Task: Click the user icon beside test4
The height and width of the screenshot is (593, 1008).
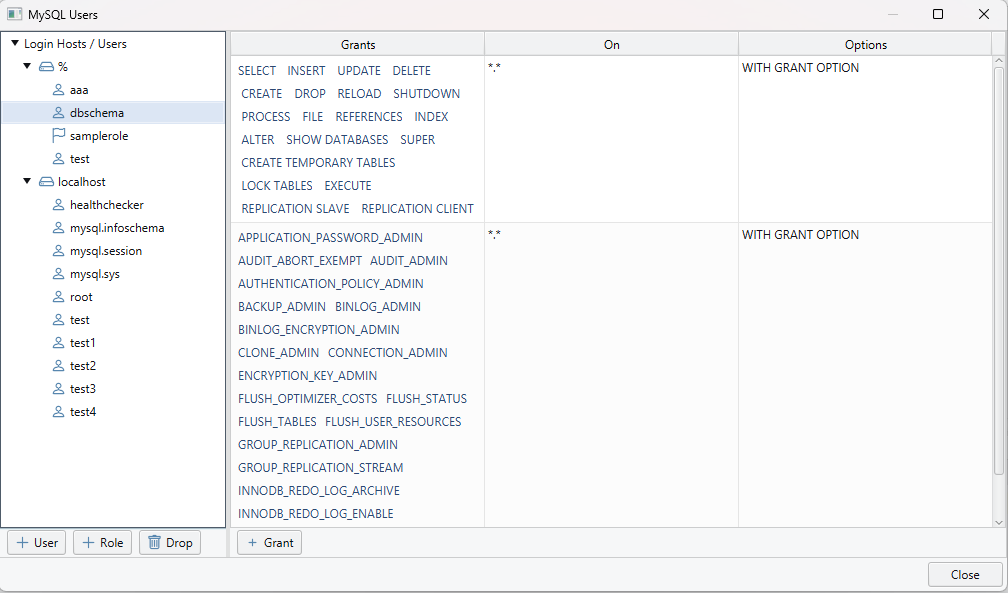Action: (x=58, y=412)
